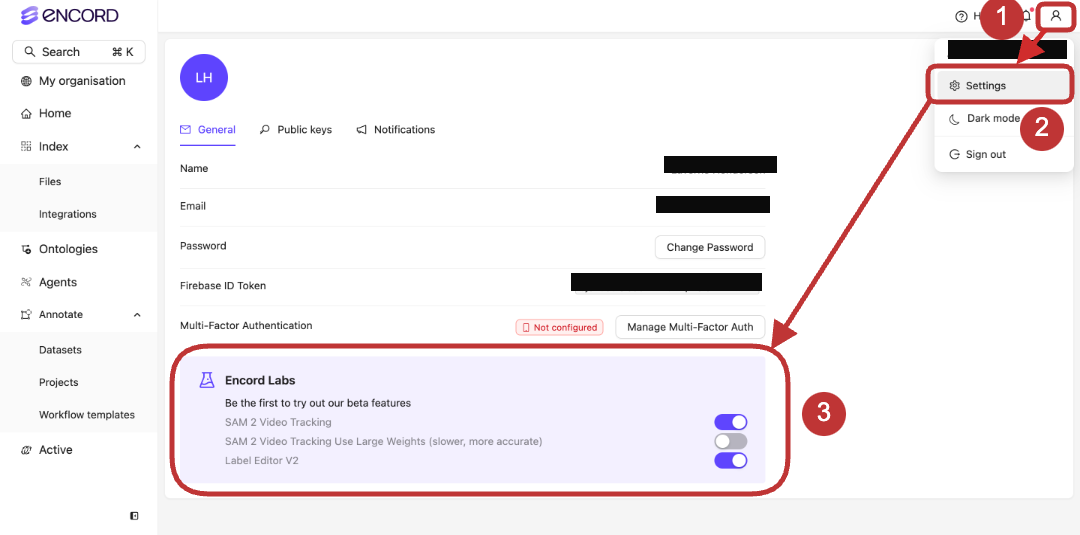Click the Sign out arrow icon
The width and height of the screenshot is (1080, 535).
pyautogui.click(x=954, y=154)
